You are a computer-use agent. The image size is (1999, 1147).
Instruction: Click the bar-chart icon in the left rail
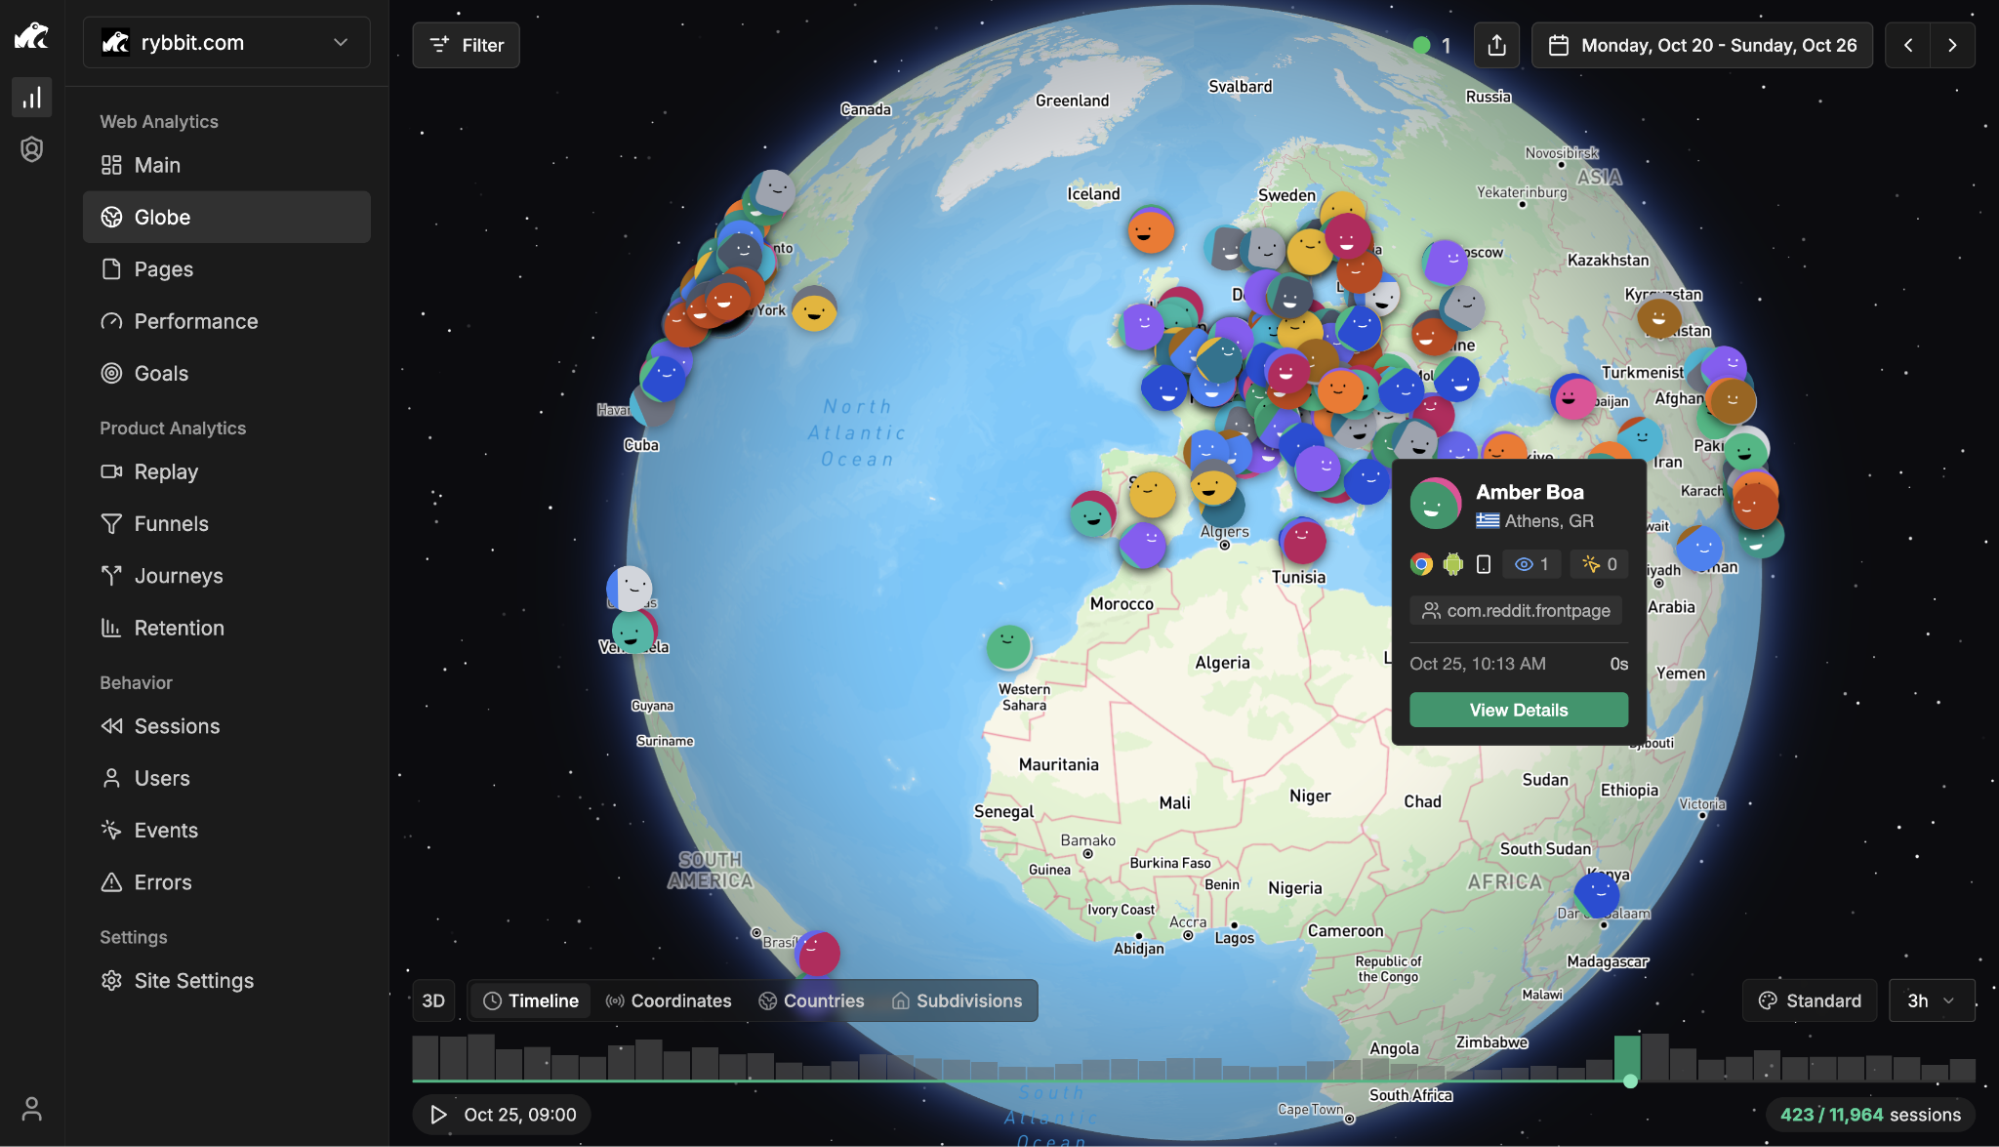(x=31, y=97)
